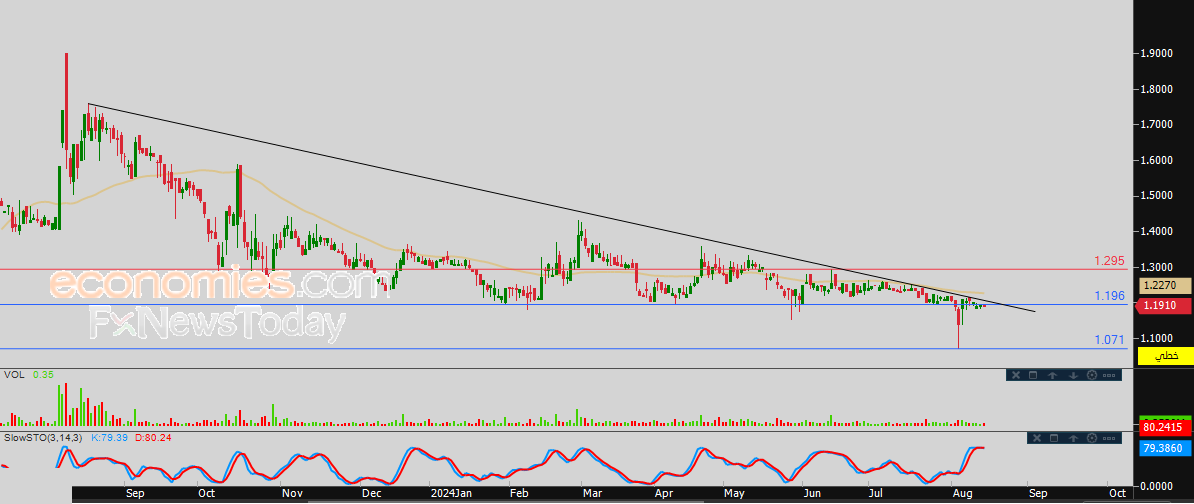Select the VOL indicator label
This screenshot has width=1194, height=504.
coord(12,375)
